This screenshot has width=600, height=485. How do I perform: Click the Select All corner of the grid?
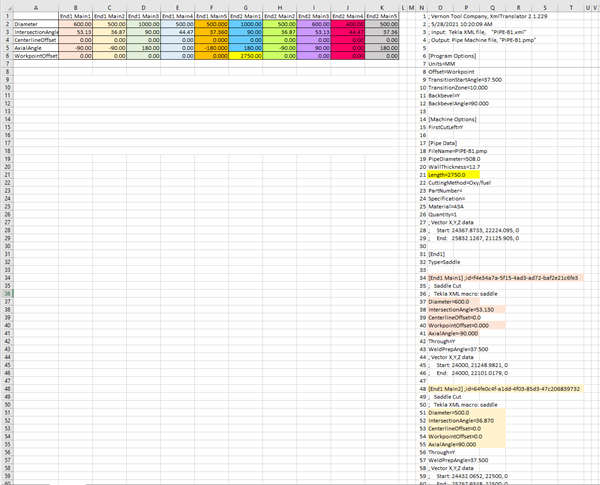tap(7, 8)
